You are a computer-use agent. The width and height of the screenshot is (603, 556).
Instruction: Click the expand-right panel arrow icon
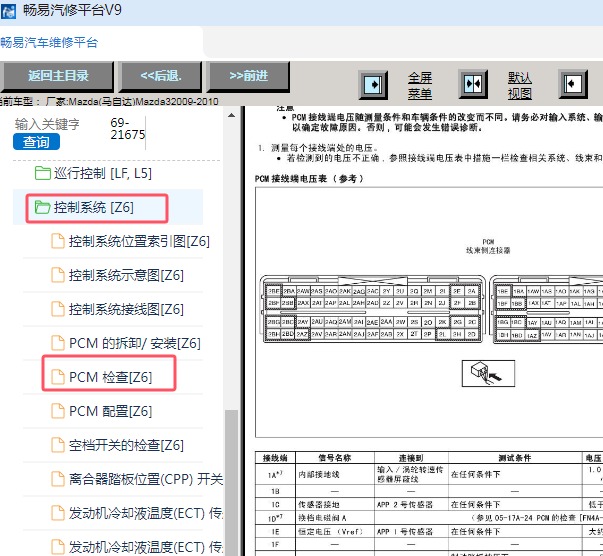point(374,84)
